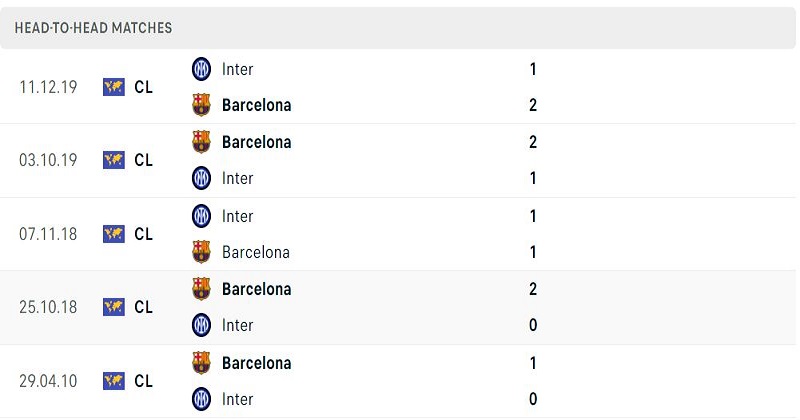Click Inter crest in 29.04.10 match
This screenshot has height=420, width=800.
(x=201, y=399)
